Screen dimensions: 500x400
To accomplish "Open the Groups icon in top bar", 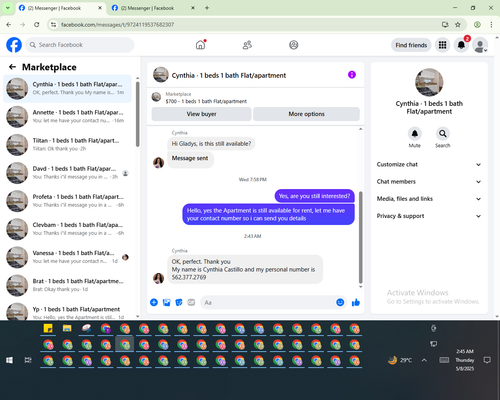I will [294, 45].
